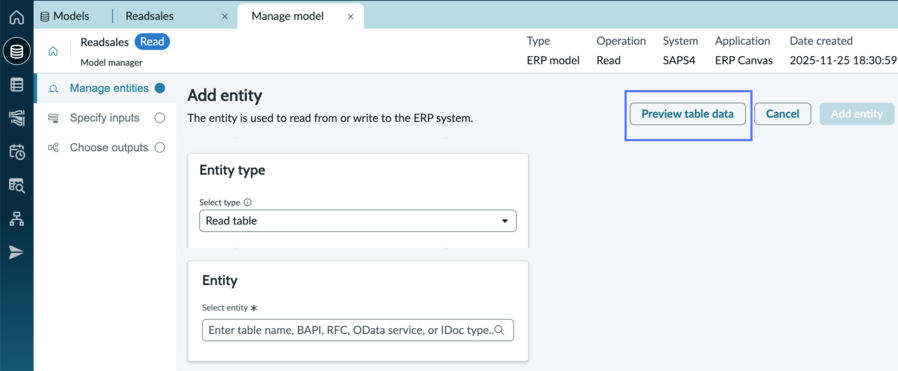
Task: Open the data flow pipeline icon in sidebar
Action: (x=17, y=119)
